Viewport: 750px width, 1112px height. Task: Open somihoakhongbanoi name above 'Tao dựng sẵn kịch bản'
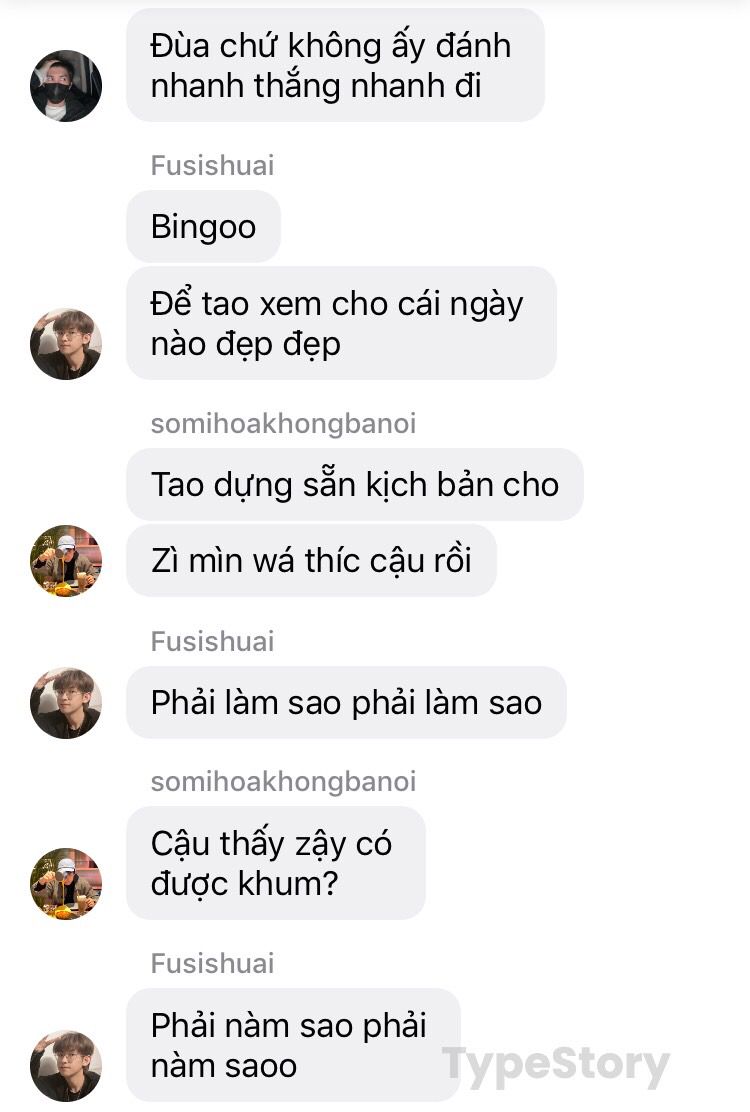point(284,423)
